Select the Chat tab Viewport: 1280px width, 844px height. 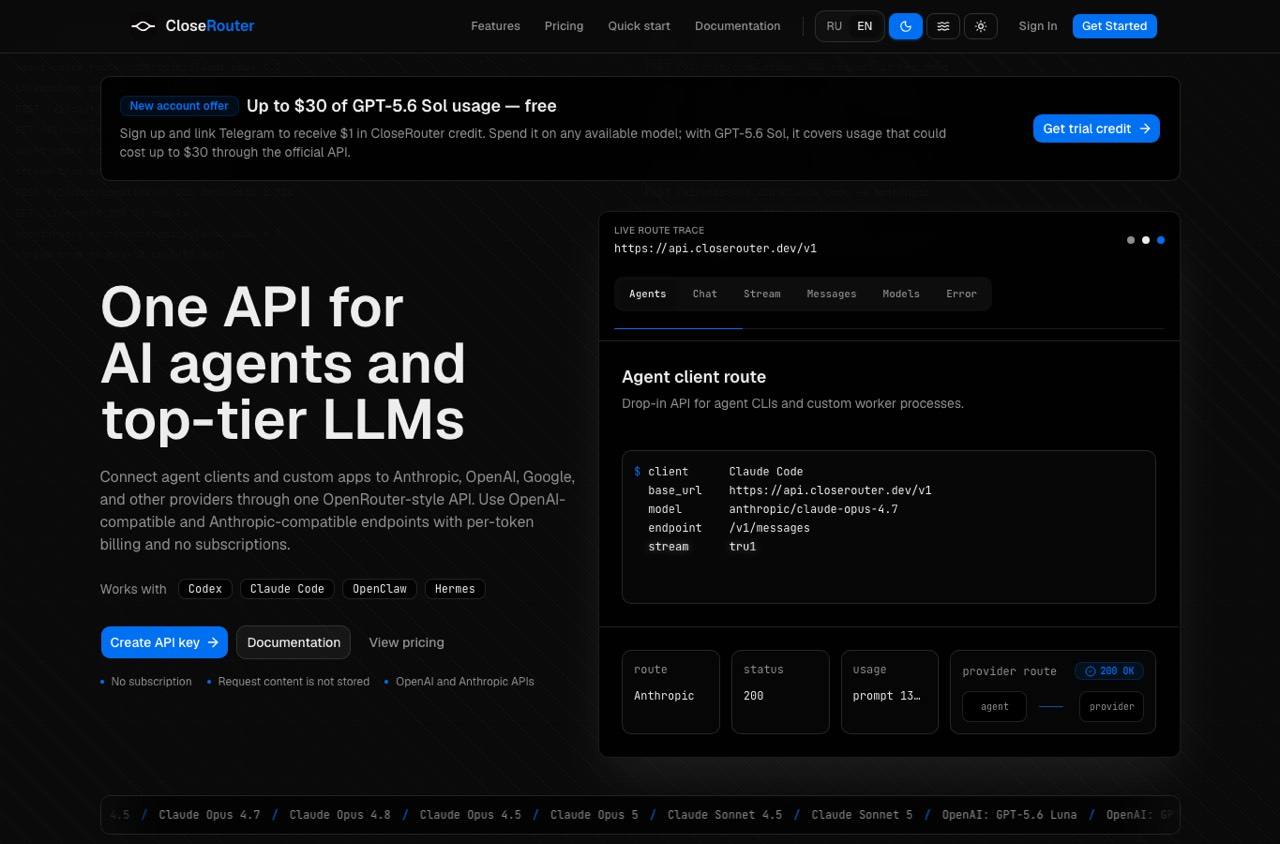pyautogui.click(x=705, y=294)
